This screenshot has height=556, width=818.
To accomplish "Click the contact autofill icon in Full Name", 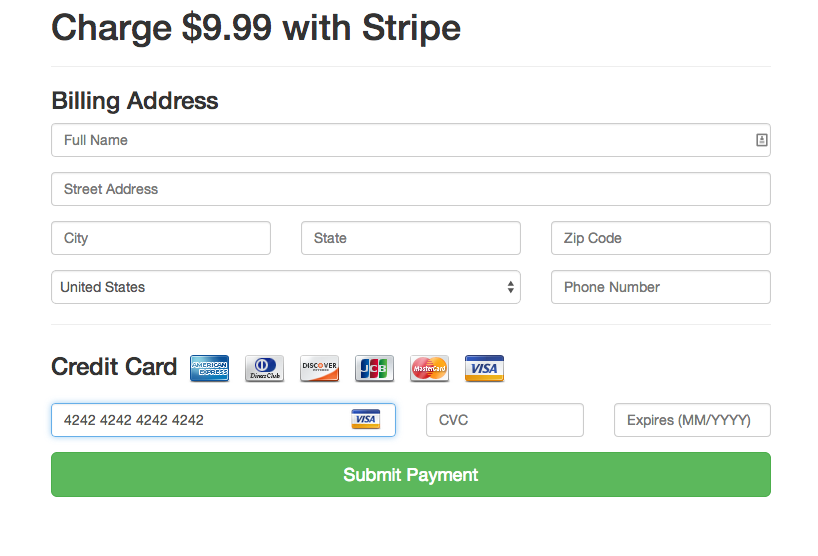I will [x=761, y=140].
